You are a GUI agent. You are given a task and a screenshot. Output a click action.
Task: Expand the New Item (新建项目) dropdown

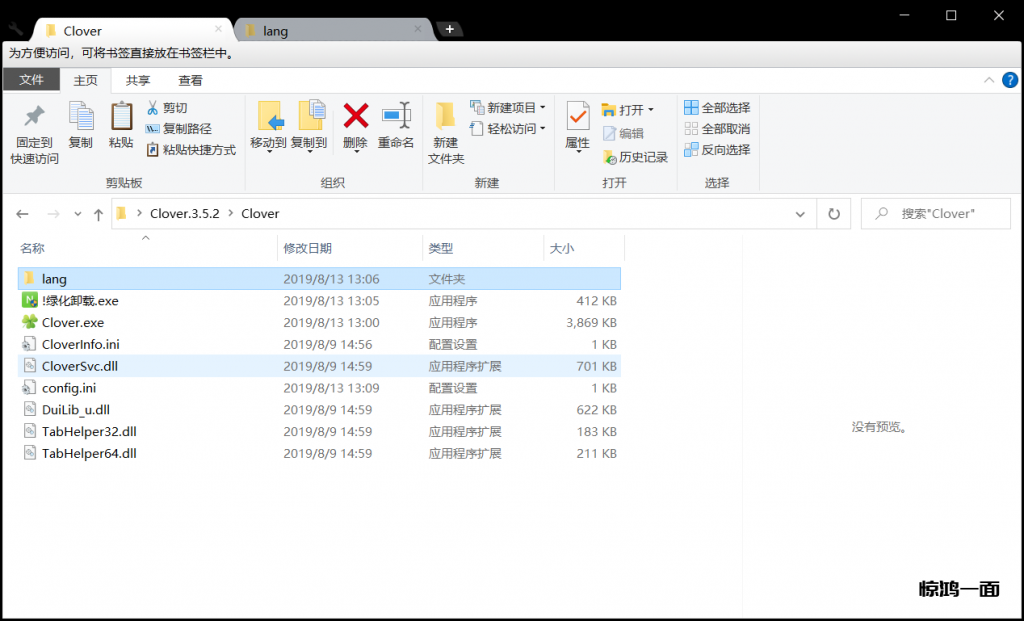click(x=543, y=108)
